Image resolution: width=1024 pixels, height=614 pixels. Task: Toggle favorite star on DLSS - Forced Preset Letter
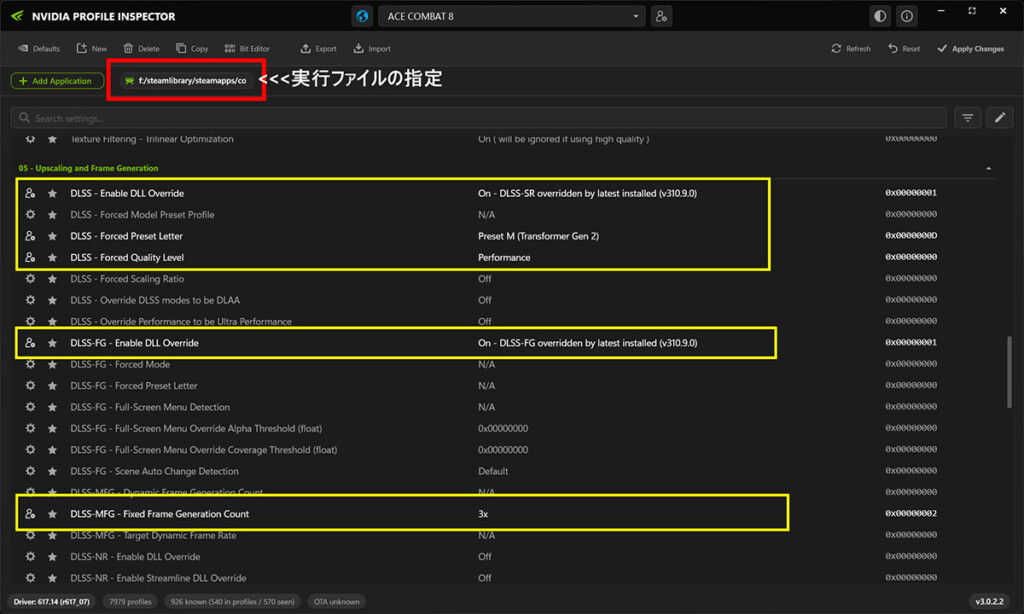coord(52,236)
